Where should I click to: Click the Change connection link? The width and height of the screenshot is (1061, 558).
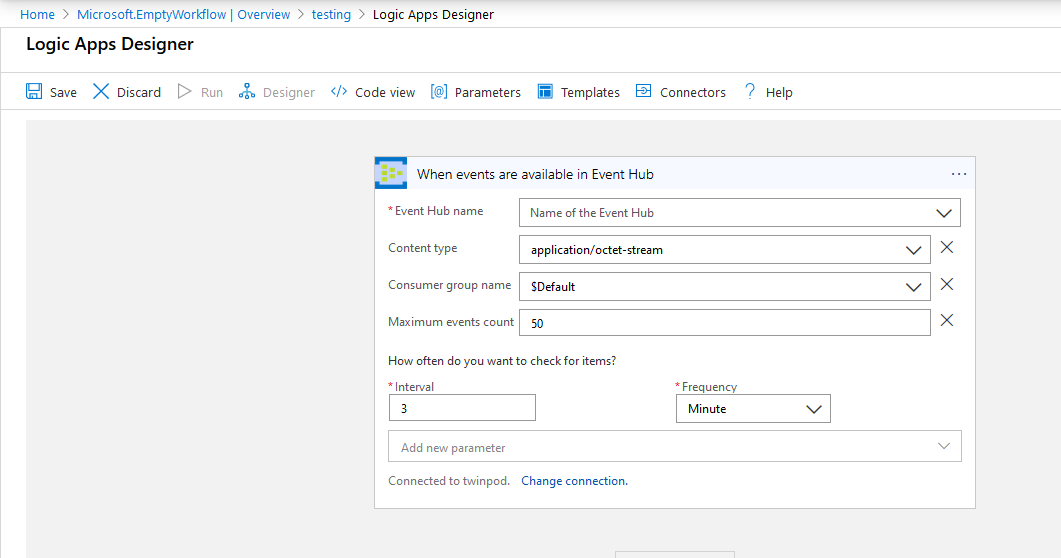coord(574,481)
